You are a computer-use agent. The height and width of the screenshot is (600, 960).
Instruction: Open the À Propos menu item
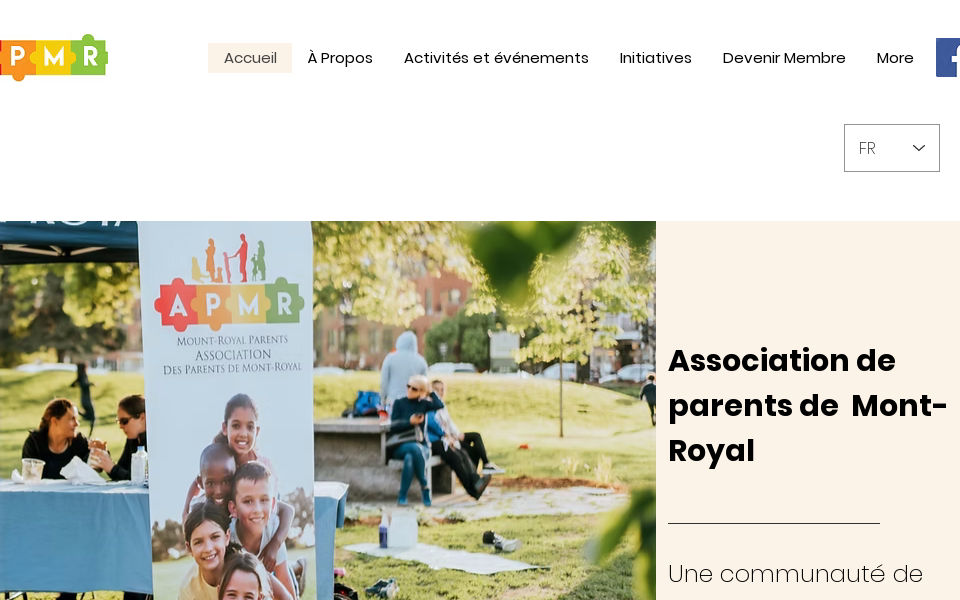(340, 58)
